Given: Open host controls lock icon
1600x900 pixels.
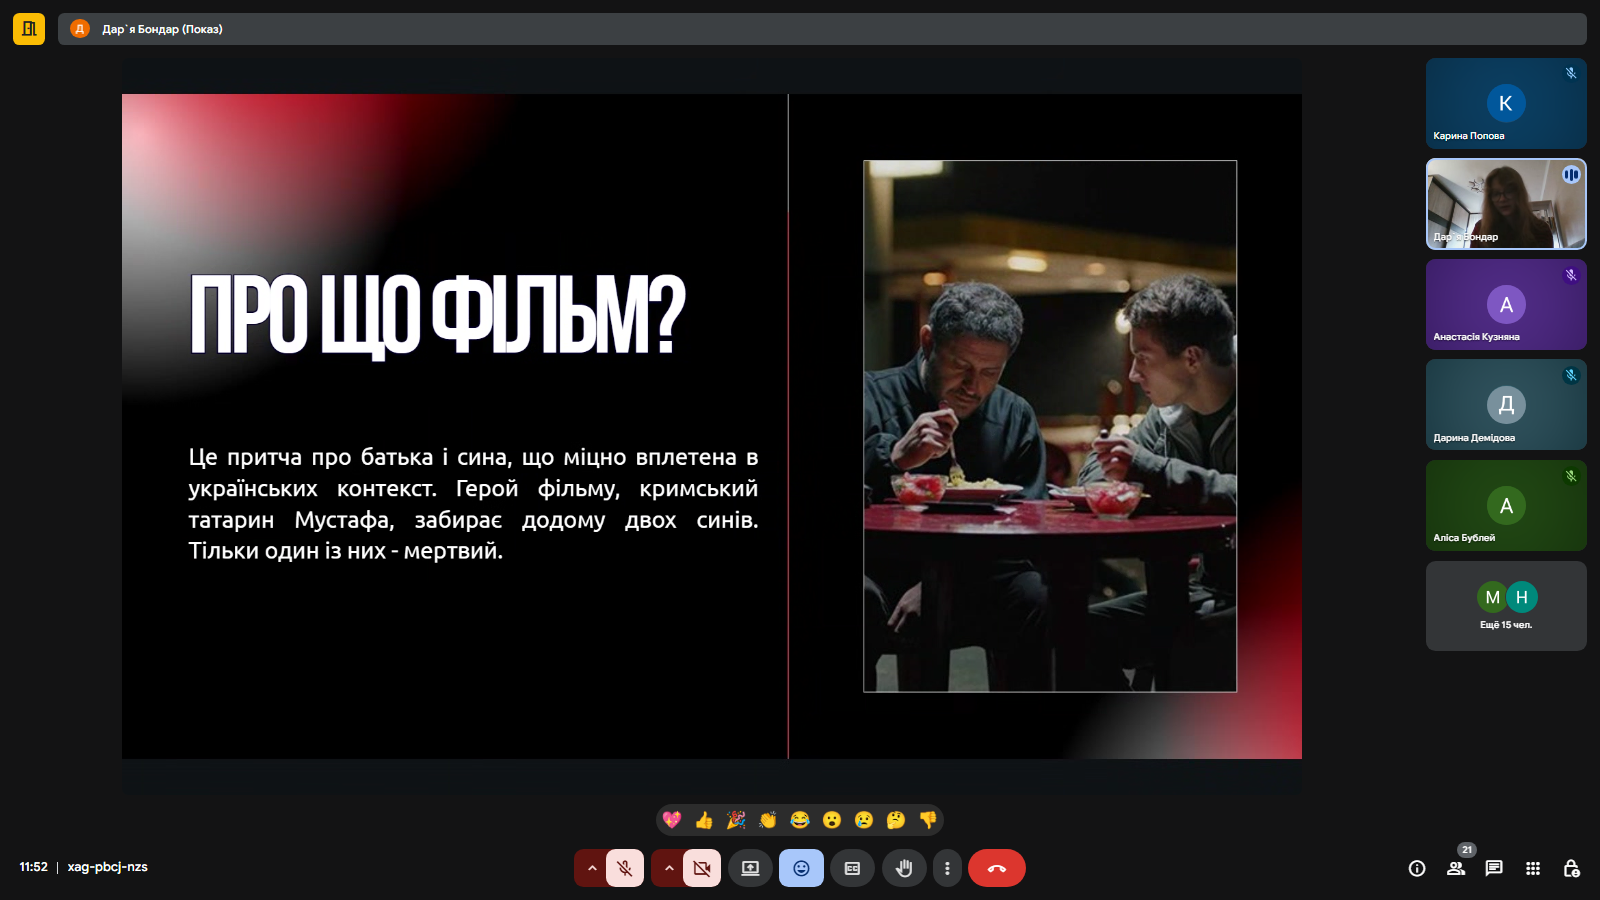Looking at the screenshot, I should pyautogui.click(x=1571, y=868).
